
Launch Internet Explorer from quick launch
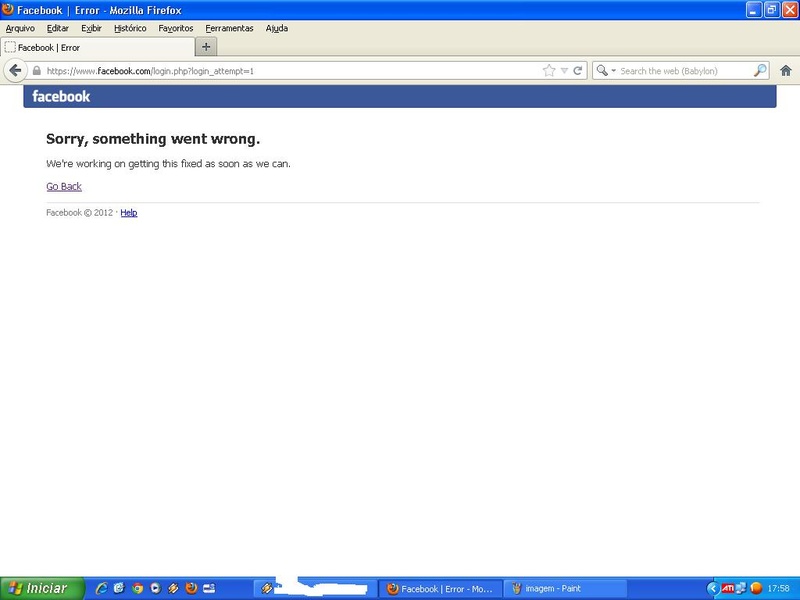pyautogui.click(x=102, y=588)
